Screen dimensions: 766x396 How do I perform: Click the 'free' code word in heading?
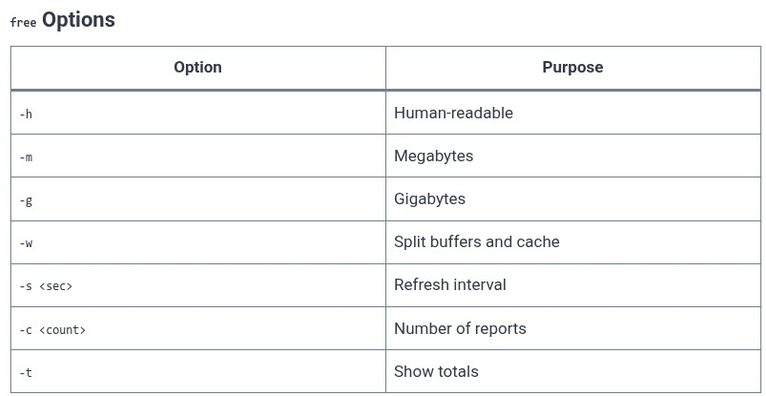tap(23, 22)
